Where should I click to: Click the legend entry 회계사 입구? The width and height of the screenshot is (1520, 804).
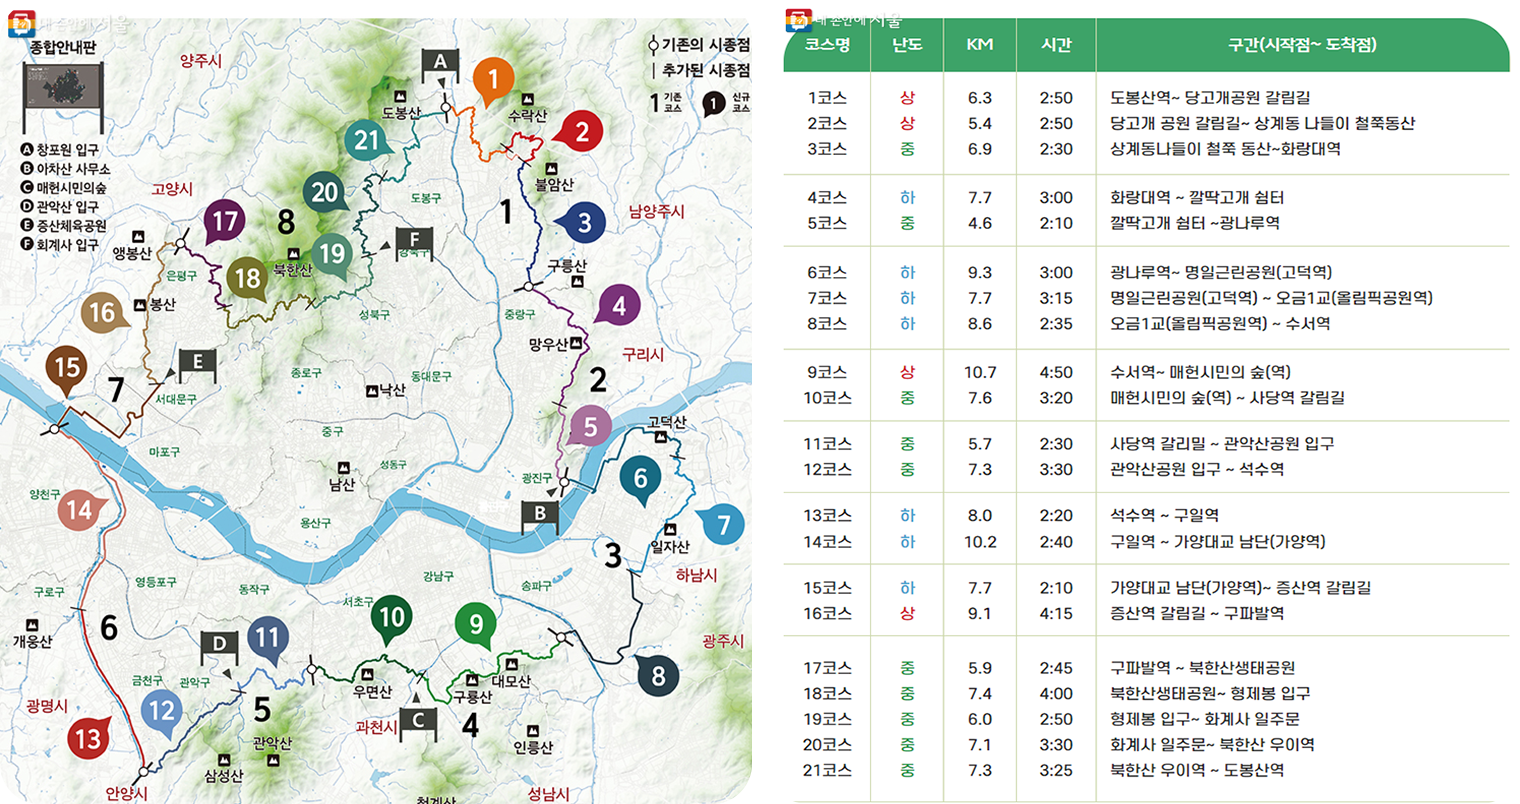click(x=67, y=245)
